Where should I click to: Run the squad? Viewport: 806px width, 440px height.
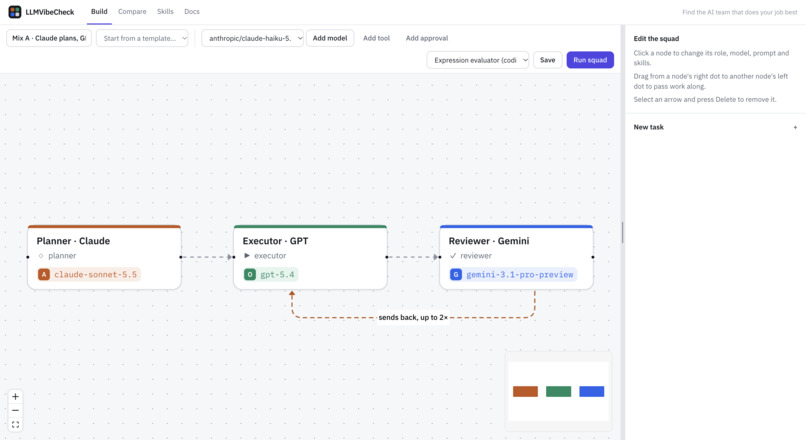point(590,60)
